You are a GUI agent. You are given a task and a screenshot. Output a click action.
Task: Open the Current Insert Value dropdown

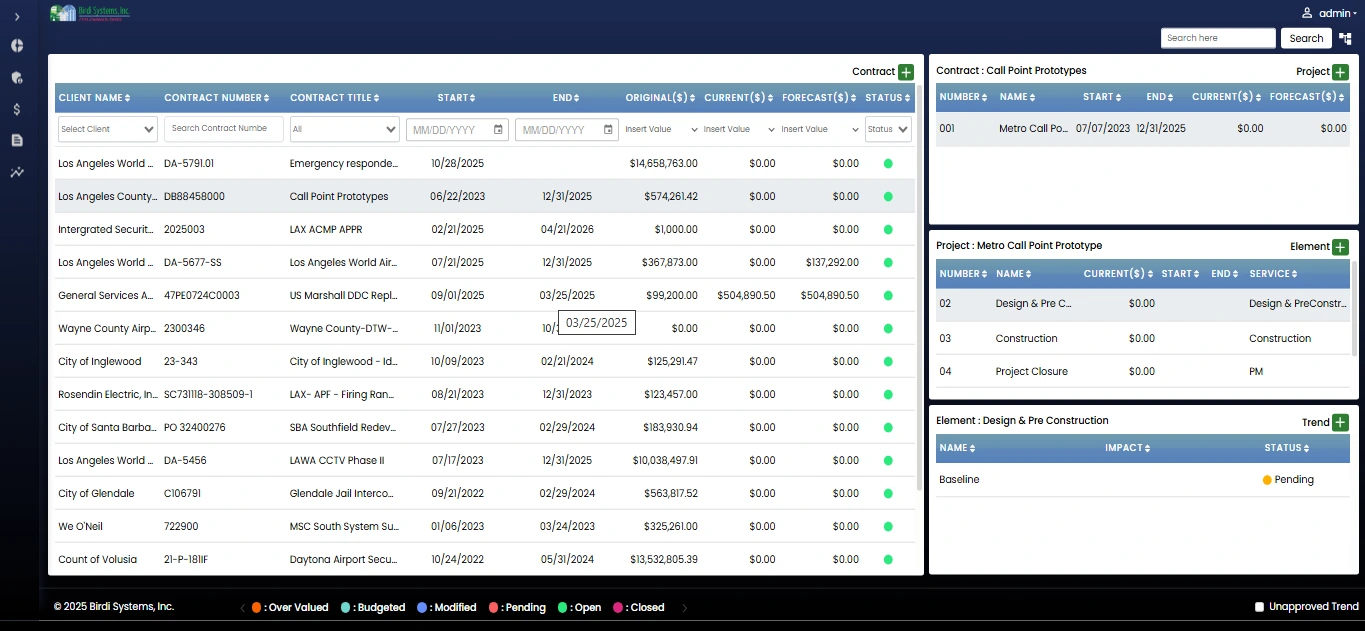[x=739, y=129]
